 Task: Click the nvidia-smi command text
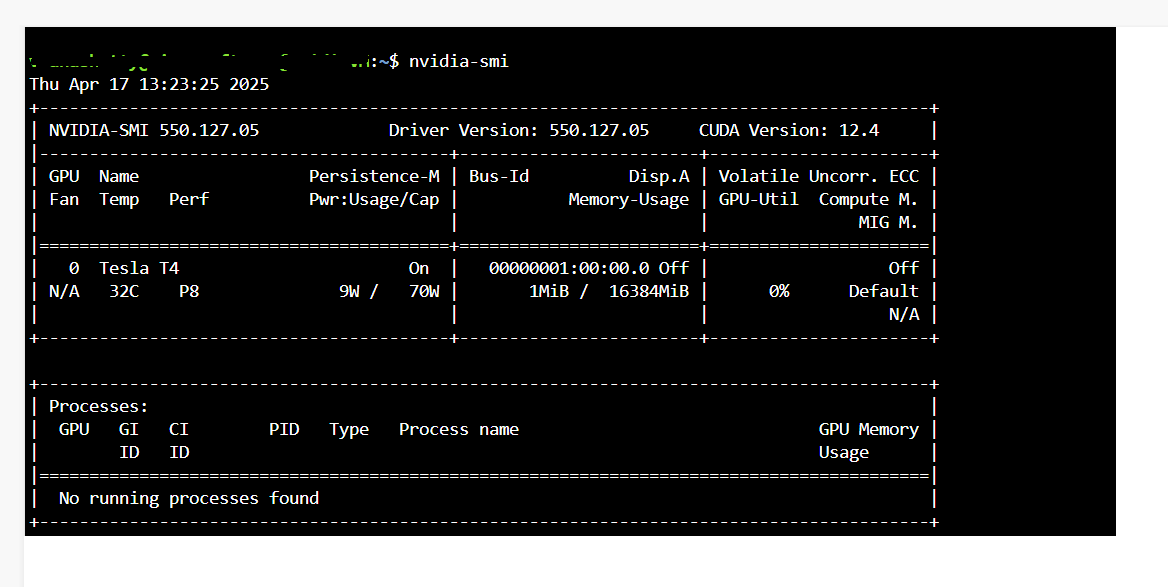point(459,61)
